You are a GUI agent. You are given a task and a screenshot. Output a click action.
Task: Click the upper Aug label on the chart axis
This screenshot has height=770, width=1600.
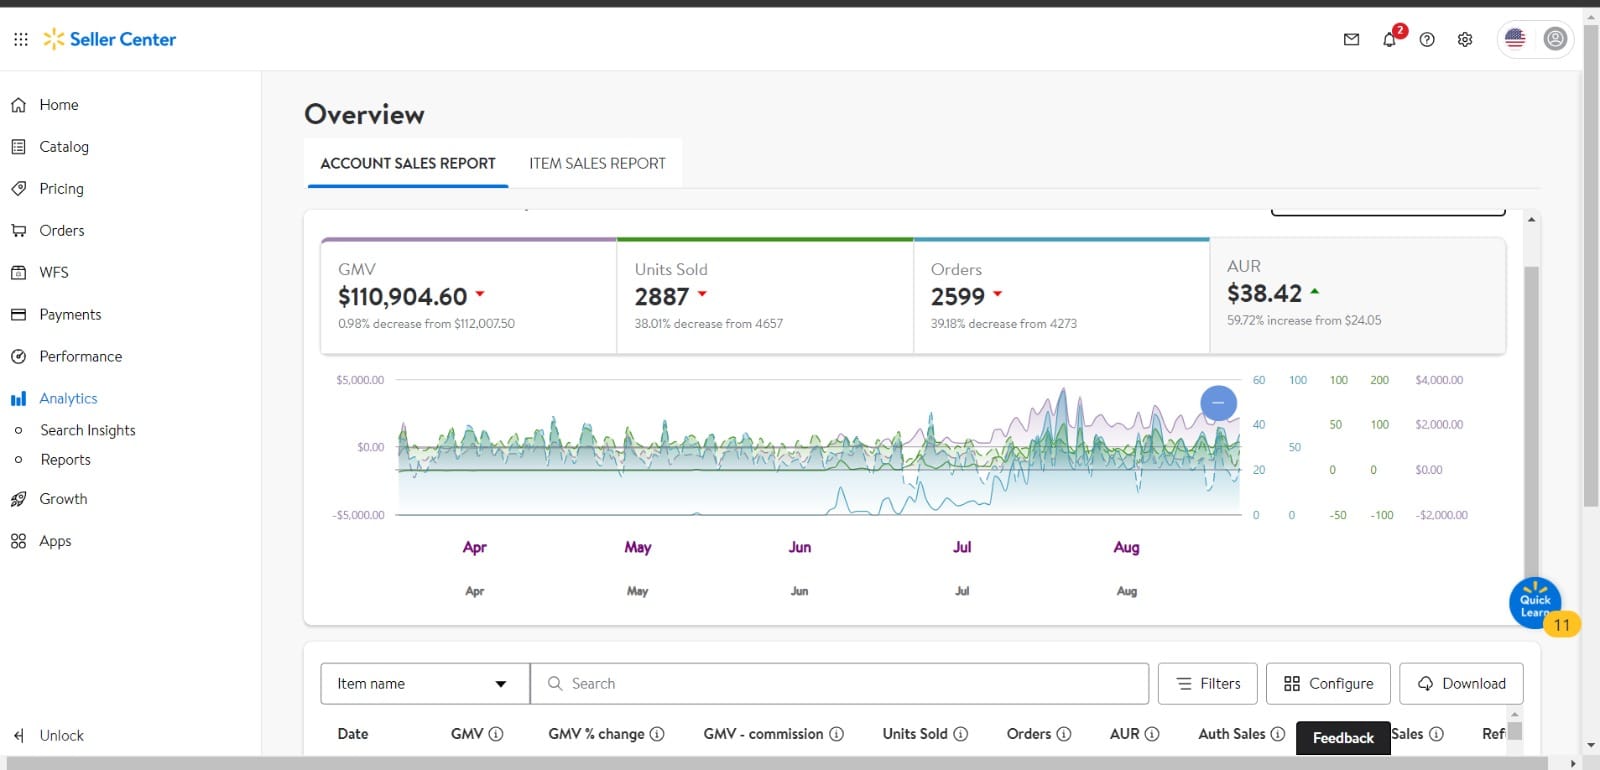tap(1127, 547)
